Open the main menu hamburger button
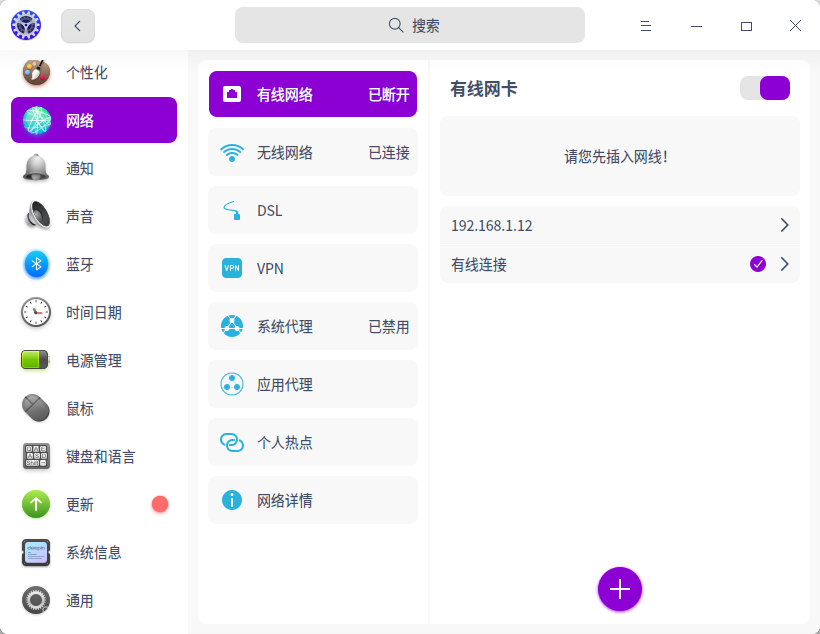 click(646, 26)
